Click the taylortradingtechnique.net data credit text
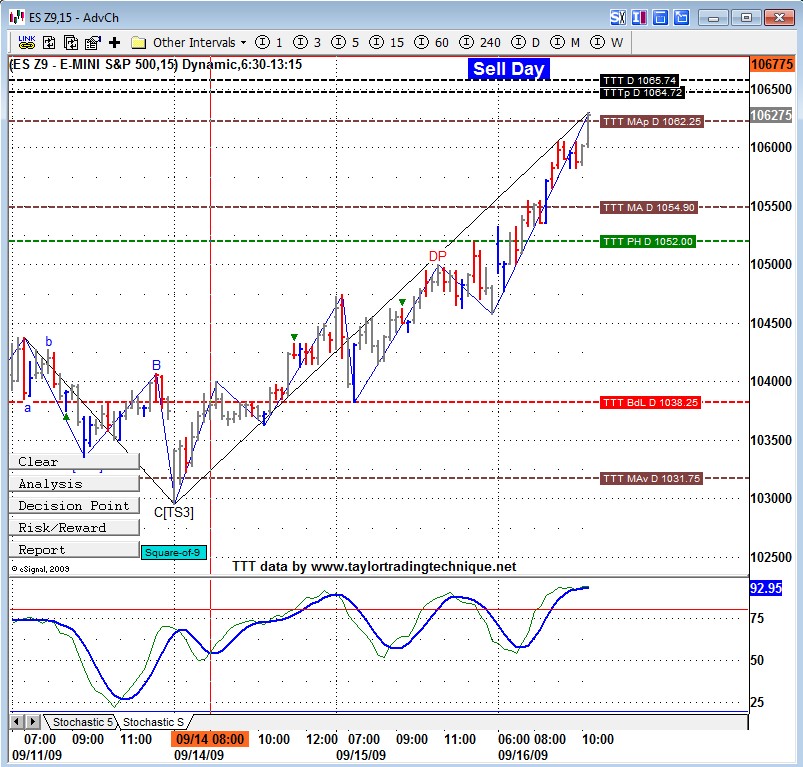Image resolution: width=803 pixels, height=767 pixels. (374, 566)
